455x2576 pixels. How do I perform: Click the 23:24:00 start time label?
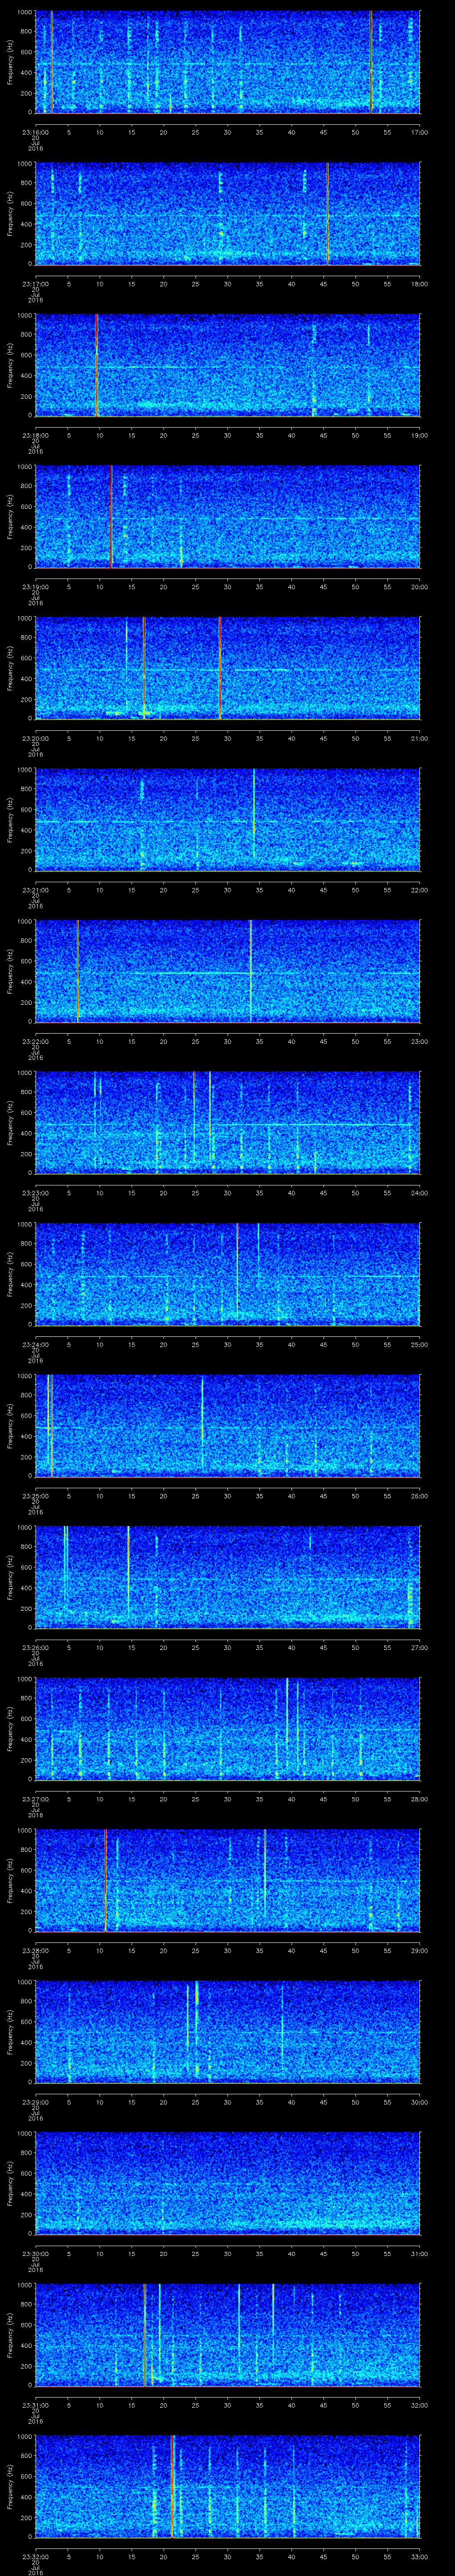coord(35,1344)
